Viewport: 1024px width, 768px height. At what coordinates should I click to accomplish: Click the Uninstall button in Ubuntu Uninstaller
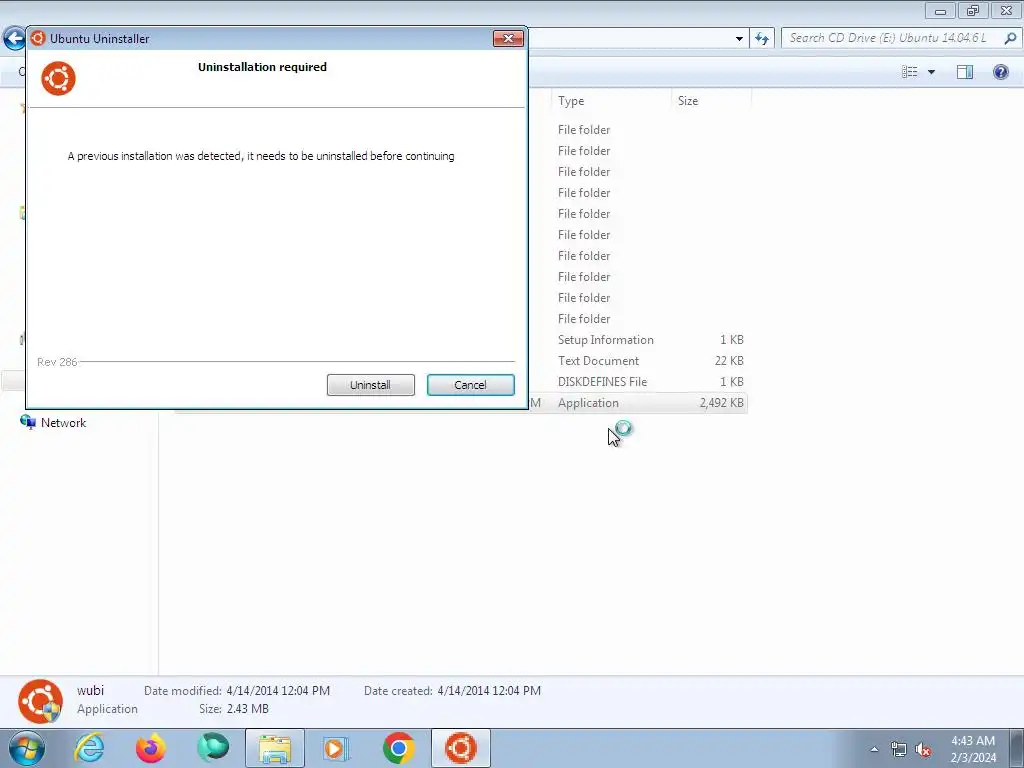370,385
